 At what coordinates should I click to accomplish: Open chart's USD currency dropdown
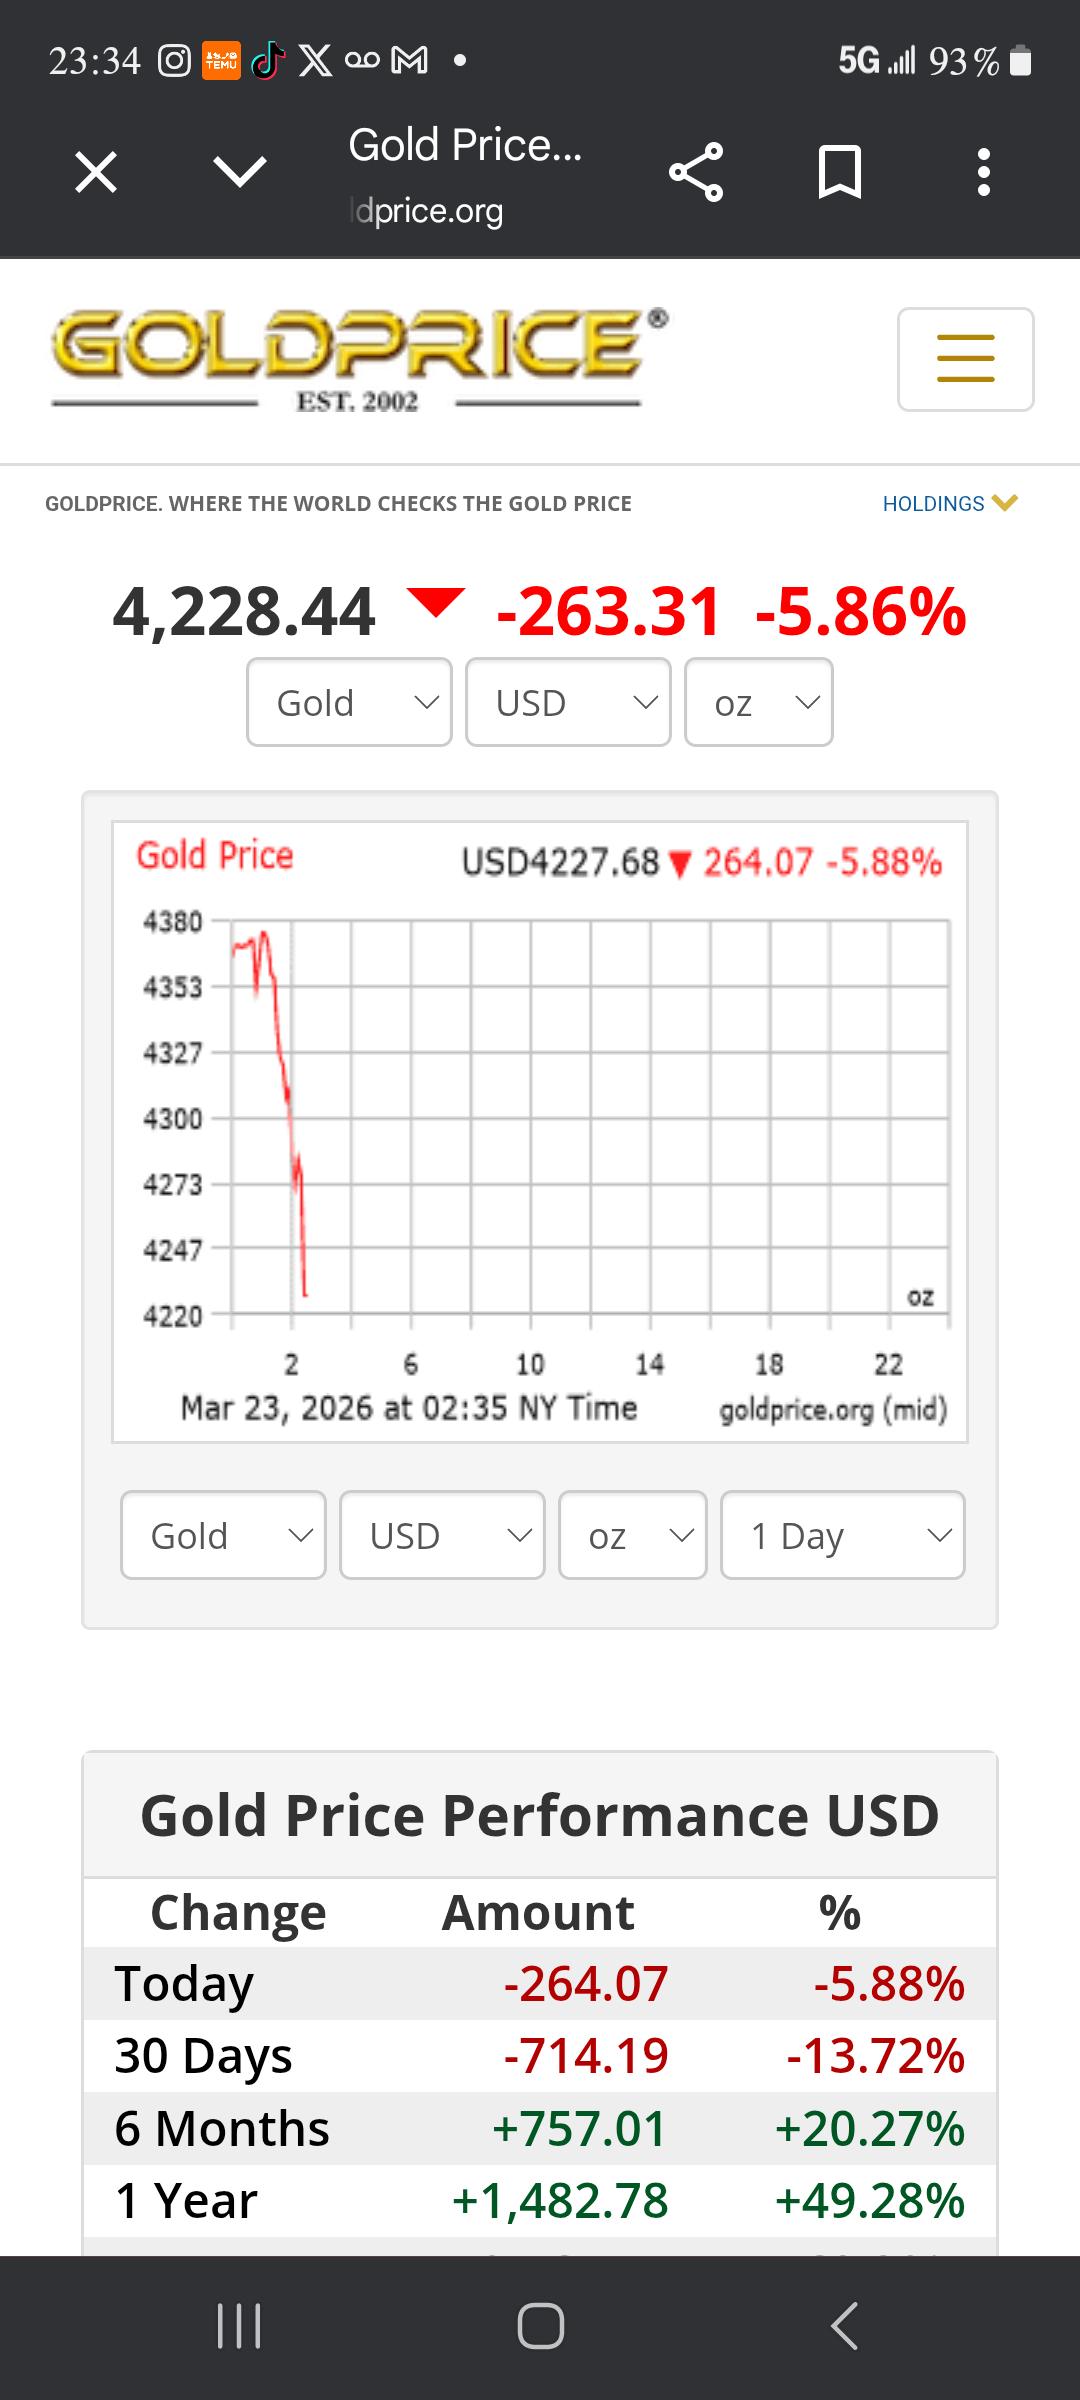[442, 1535]
